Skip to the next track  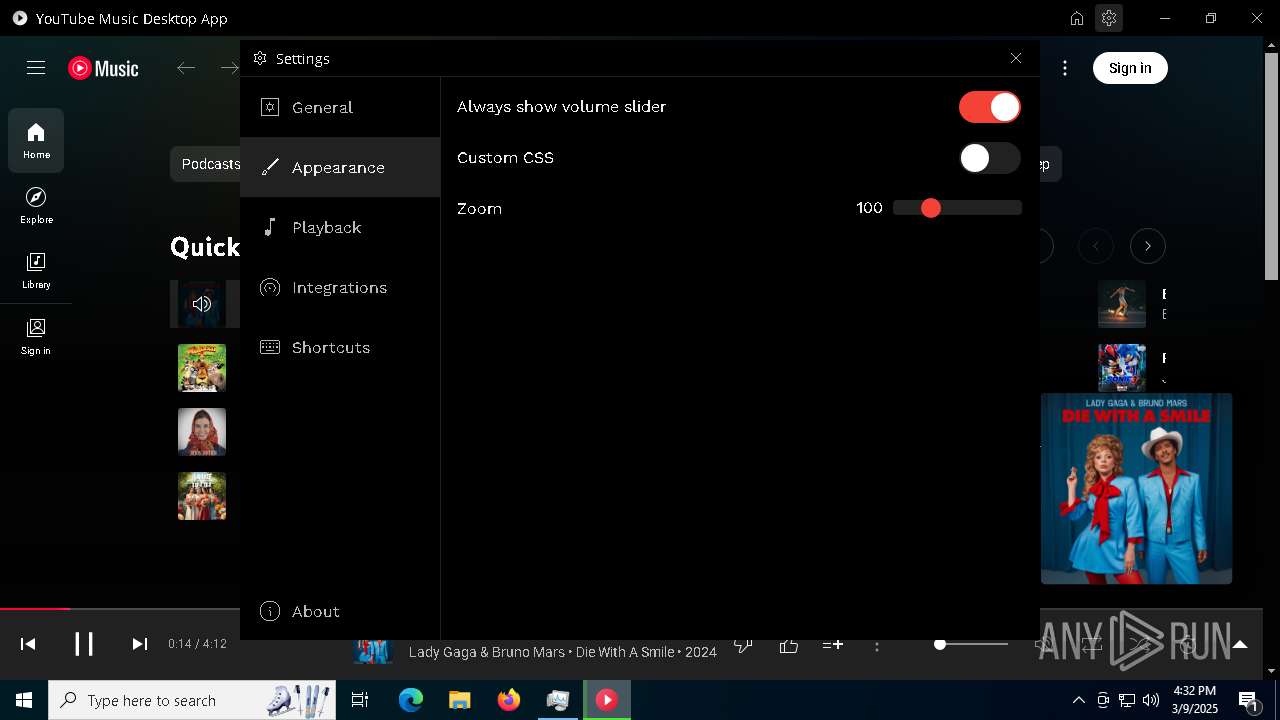pyautogui.click(x=140, y=644)
